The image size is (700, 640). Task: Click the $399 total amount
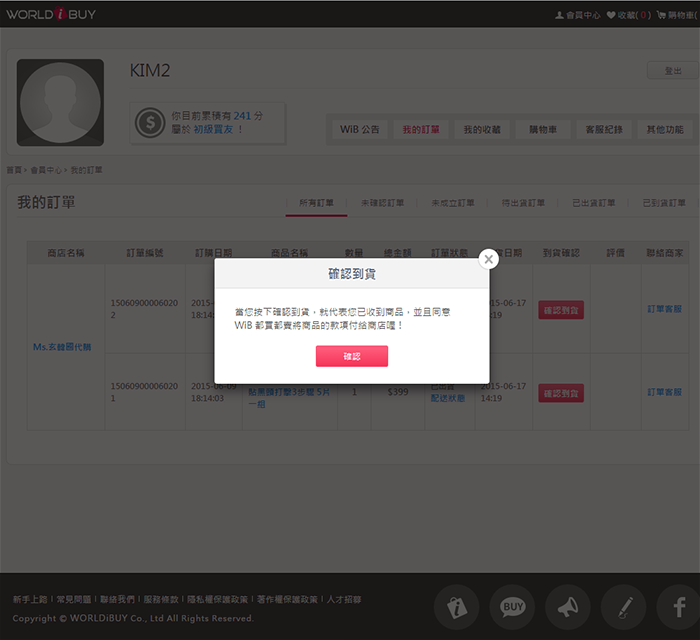(x=398, y=392)
